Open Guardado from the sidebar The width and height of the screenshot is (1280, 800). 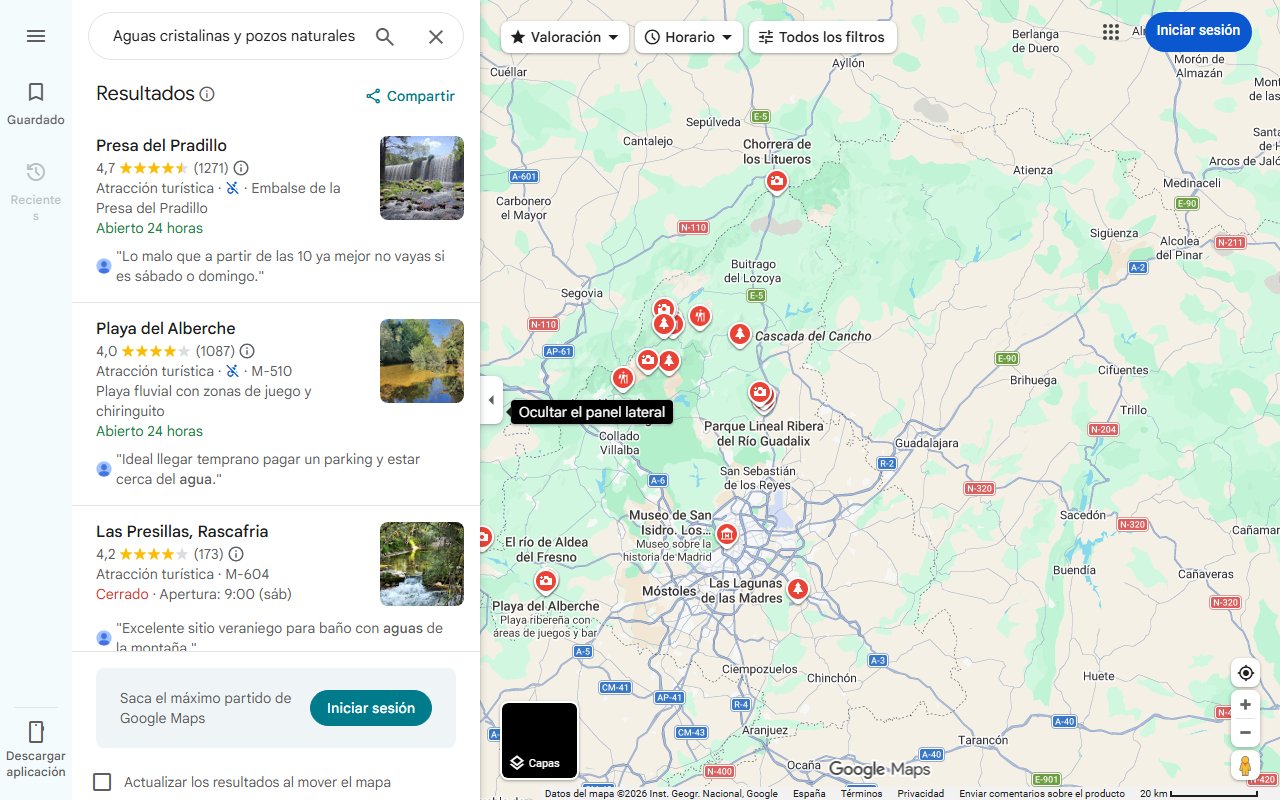tap(36, 101)
